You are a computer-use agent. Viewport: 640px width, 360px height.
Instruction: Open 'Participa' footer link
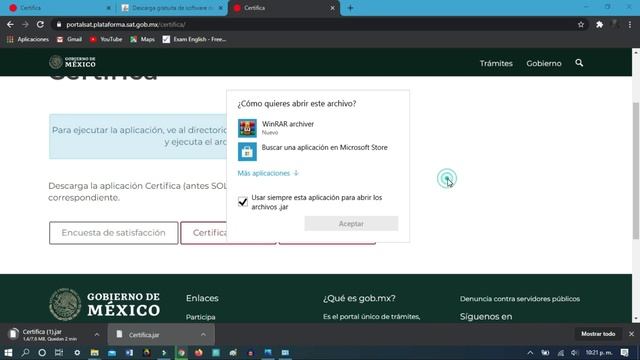[x=200, y=317]
